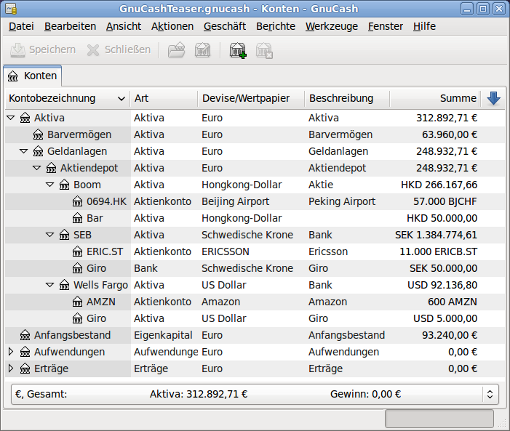Click the 'Beijing Airport' security cell
This screenshot has height=431, width=510.
coord(235,202)
